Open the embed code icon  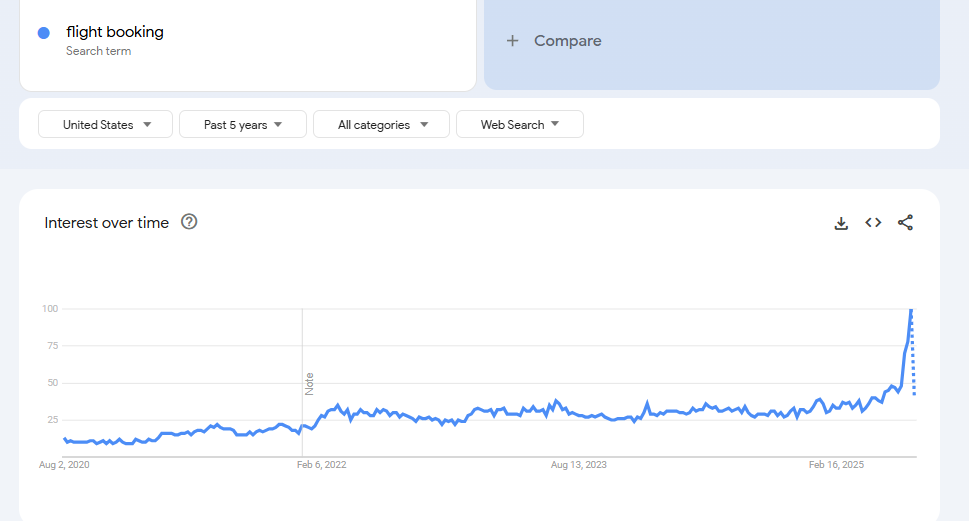point(873,222)
